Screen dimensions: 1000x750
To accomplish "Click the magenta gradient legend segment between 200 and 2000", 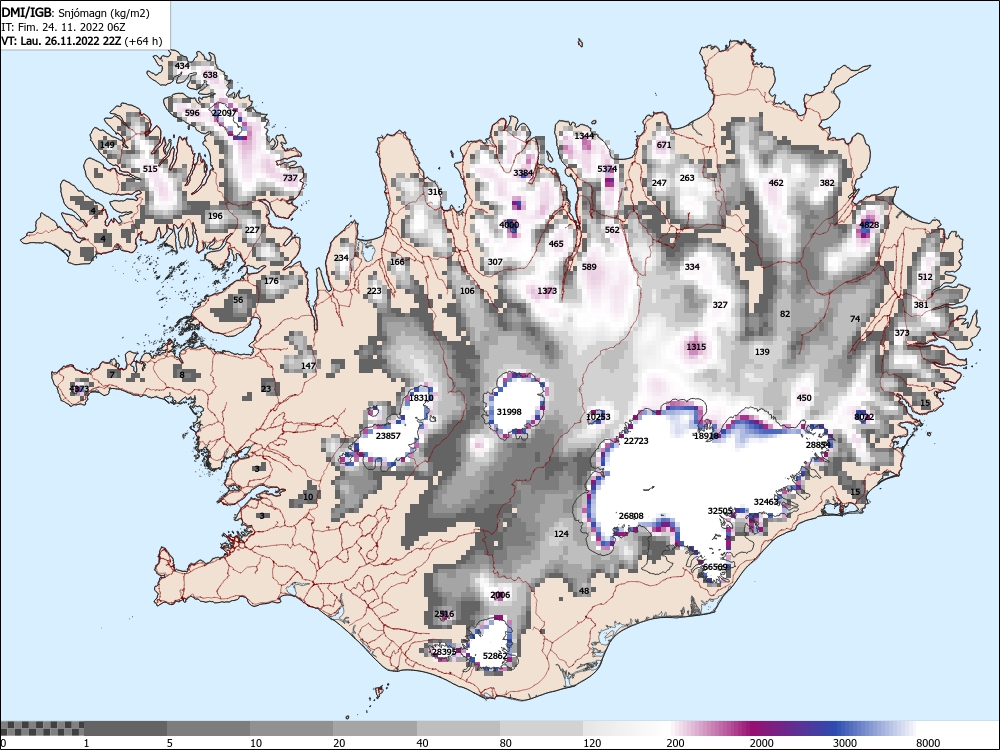I will (708, 728).
